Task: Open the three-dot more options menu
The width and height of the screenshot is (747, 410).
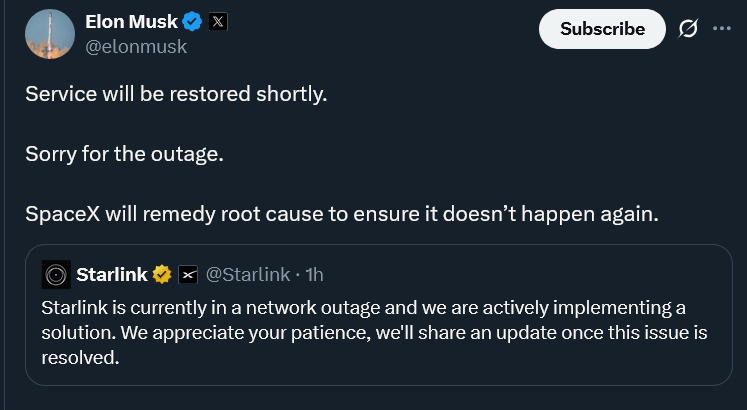Action: click(721, 29)
